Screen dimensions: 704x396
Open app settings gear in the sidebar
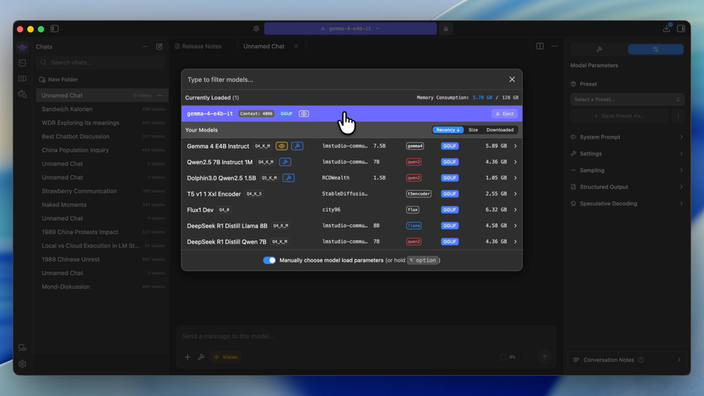click(22, 364)
